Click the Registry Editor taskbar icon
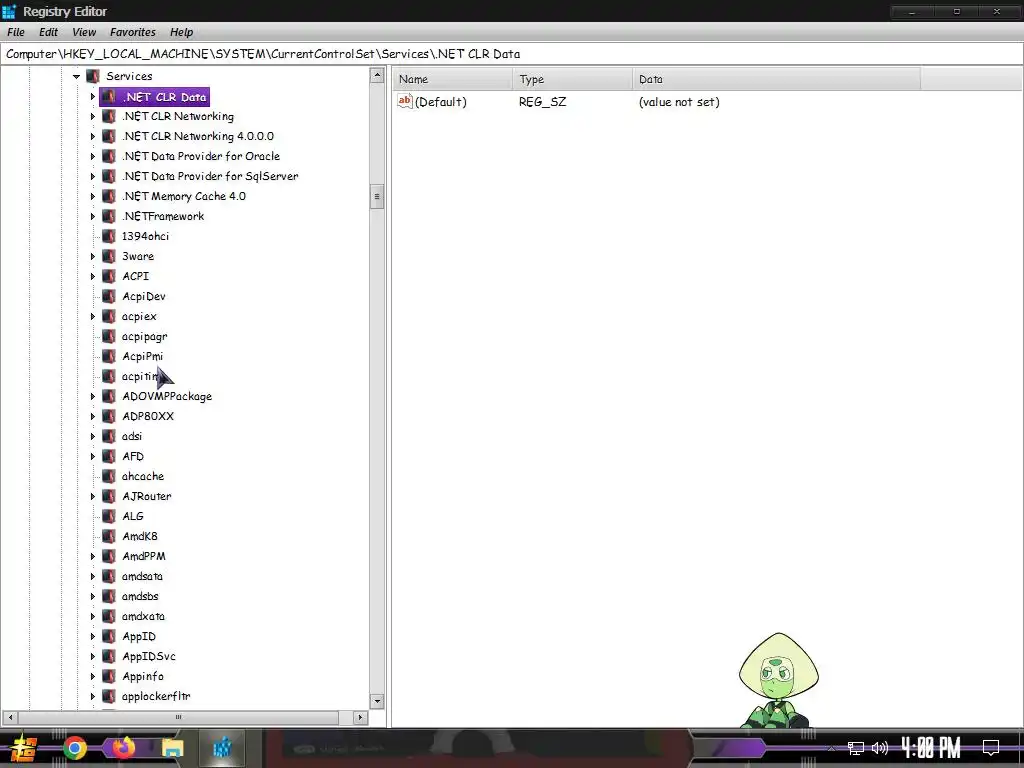 (x=222, y=748)
